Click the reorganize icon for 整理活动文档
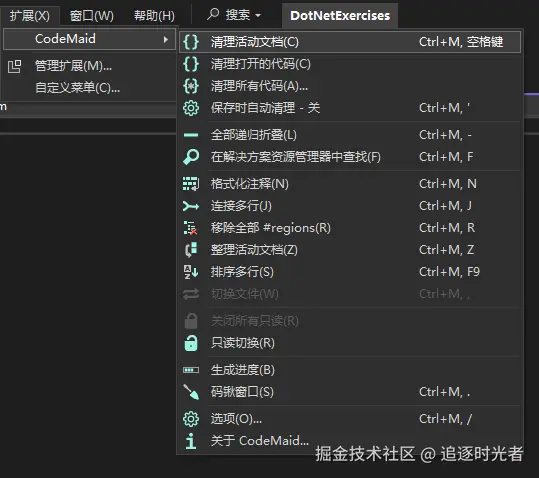The image size is (539, 478). pyautogui.click(x=191, y=250)
